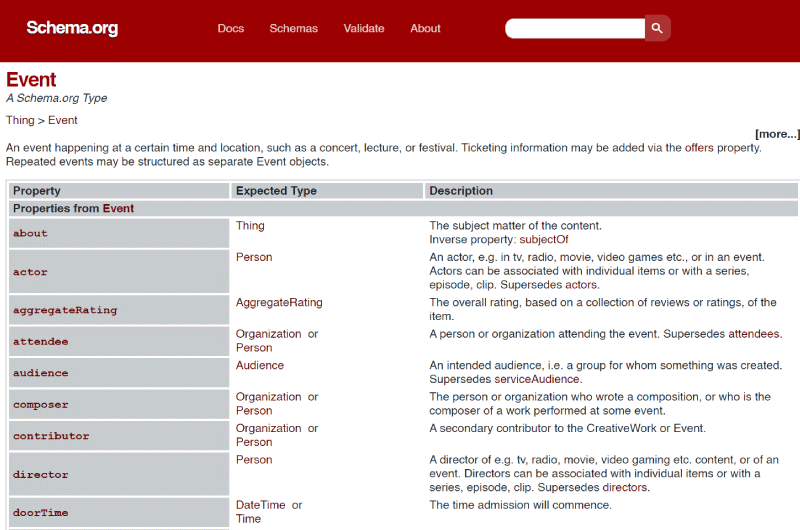
Task: Open the actor property
Action: 30,272
